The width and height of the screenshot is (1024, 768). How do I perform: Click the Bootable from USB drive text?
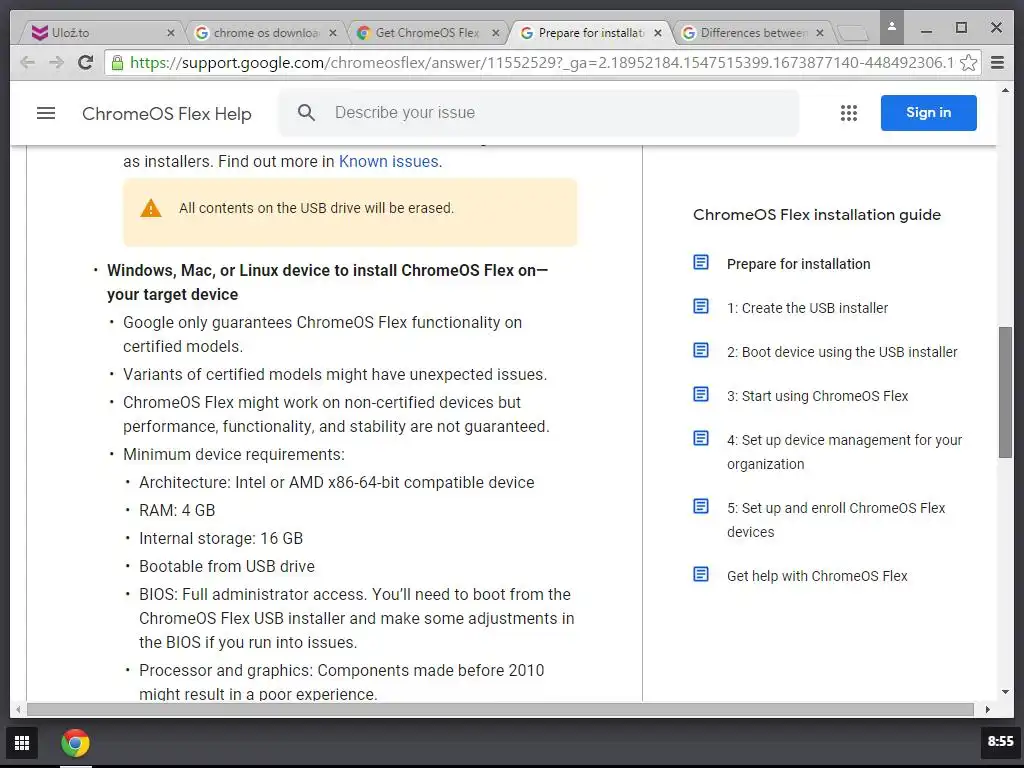click(227, 566)
